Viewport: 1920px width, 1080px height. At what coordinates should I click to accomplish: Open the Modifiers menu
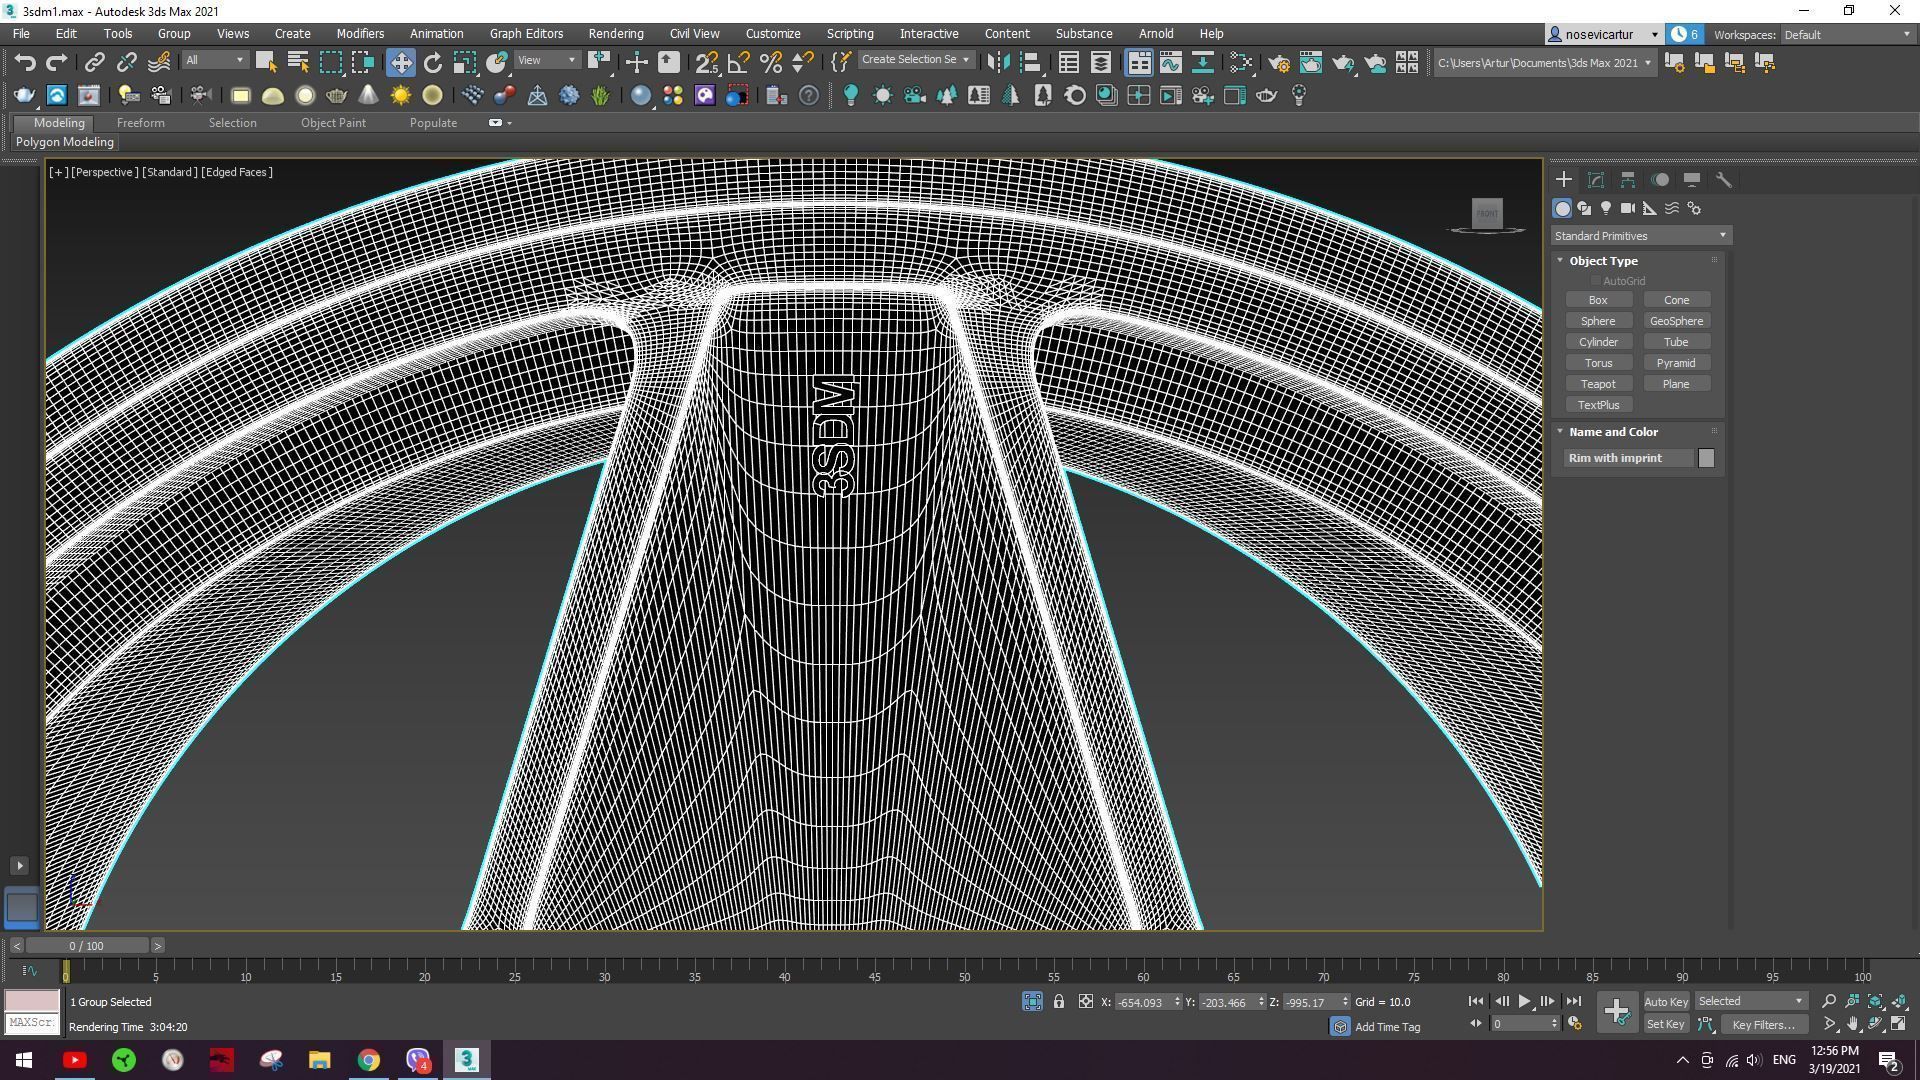pos(359,33)
